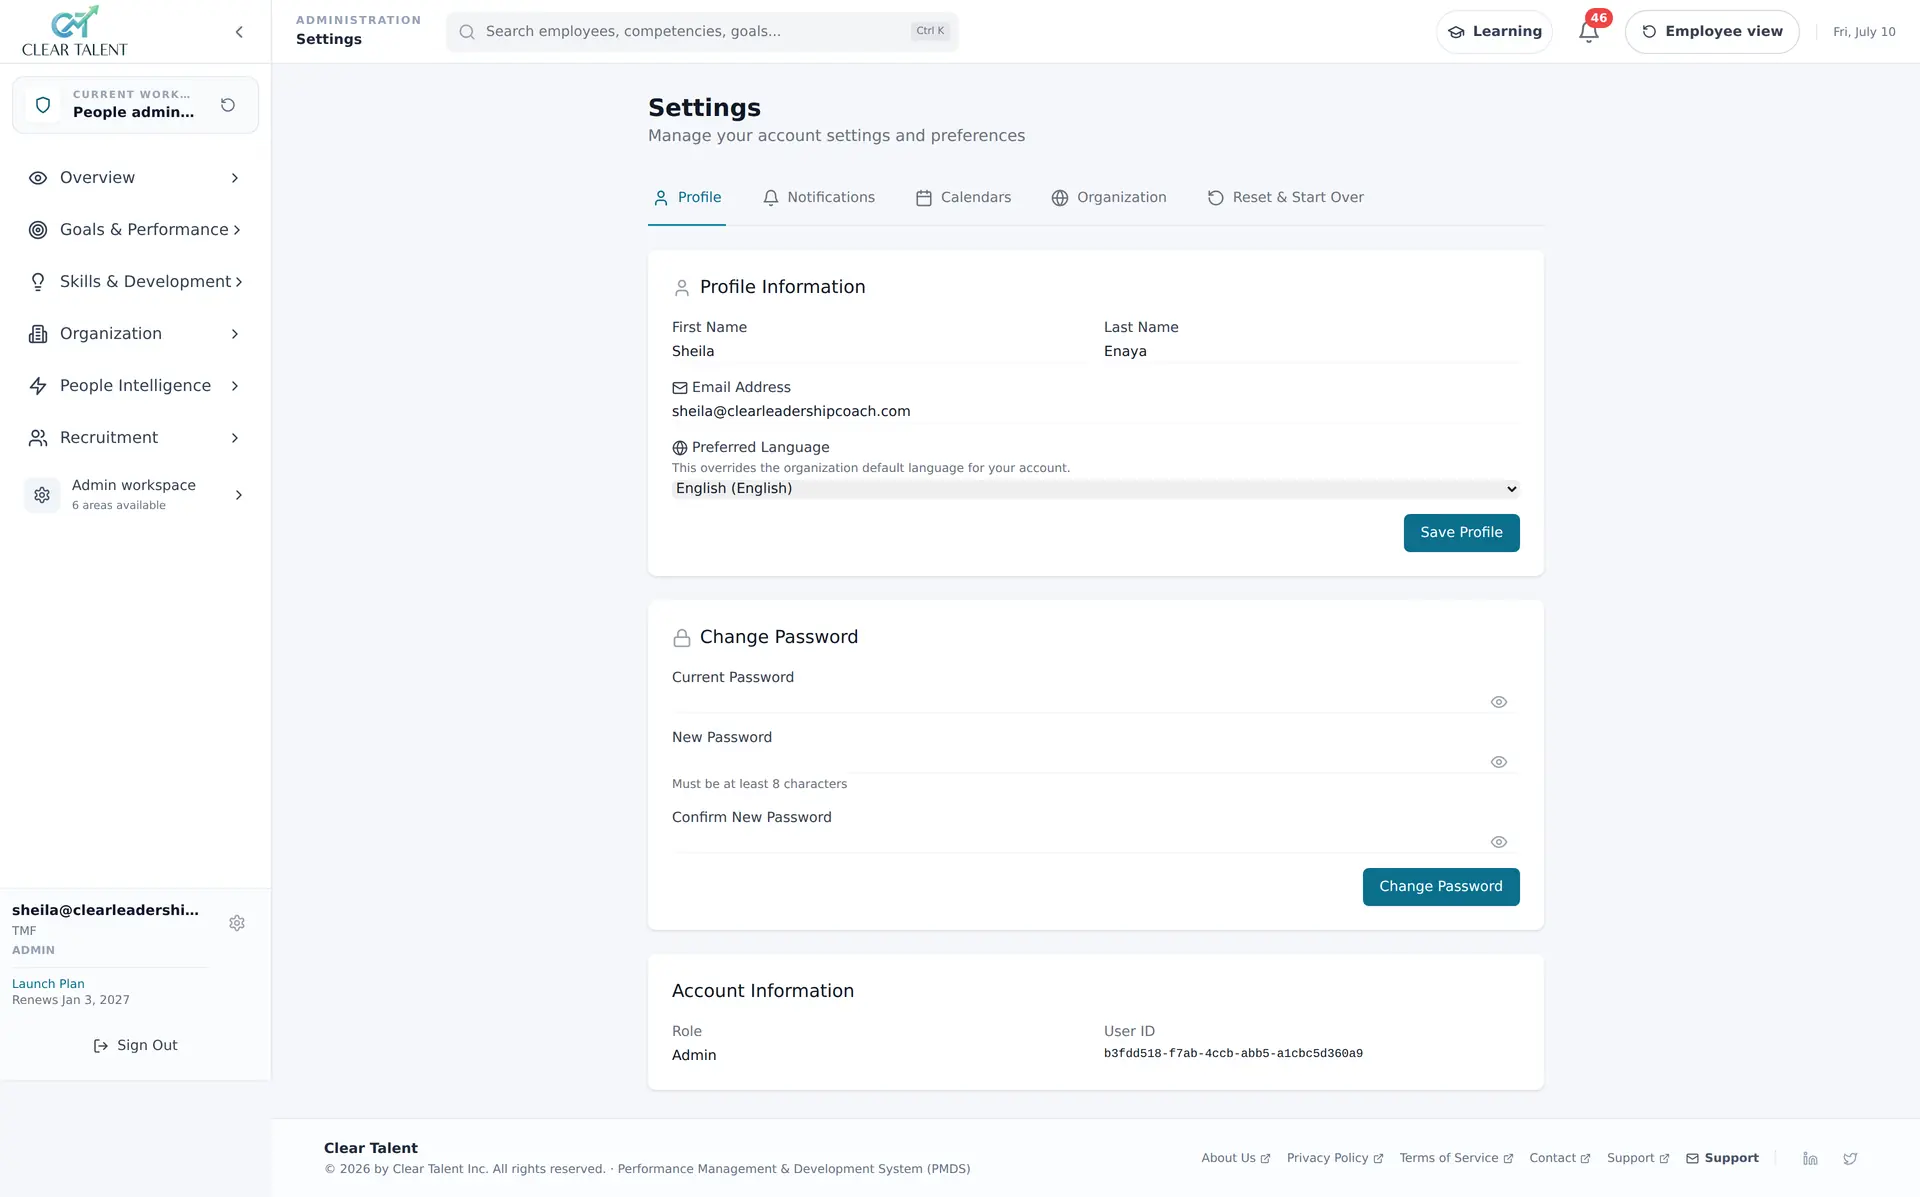Switch to the Notifications tab
The width and height of the screenshot is (1920, 1197).
[x=819, y=198]
